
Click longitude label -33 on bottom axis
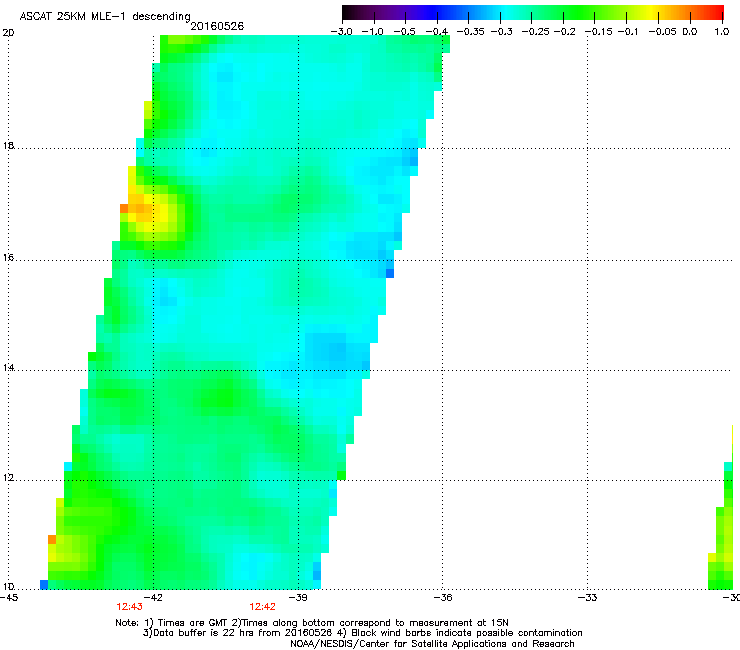(588, 598)
